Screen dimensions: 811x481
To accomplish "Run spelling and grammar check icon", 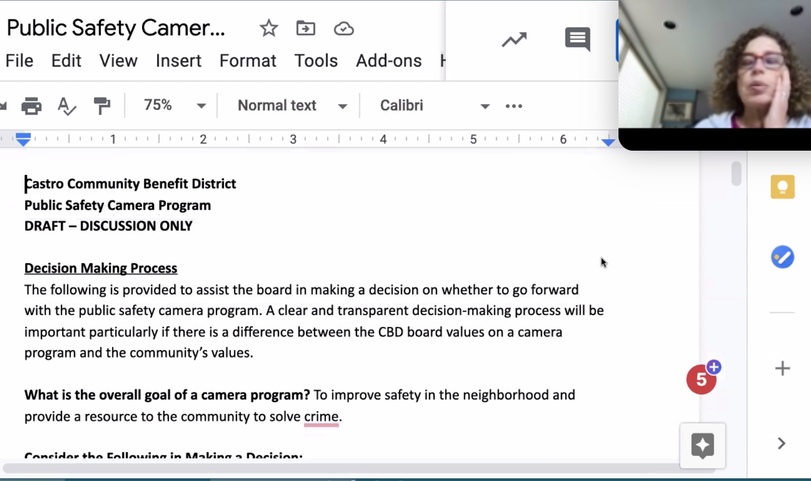I will pos(66,106).
